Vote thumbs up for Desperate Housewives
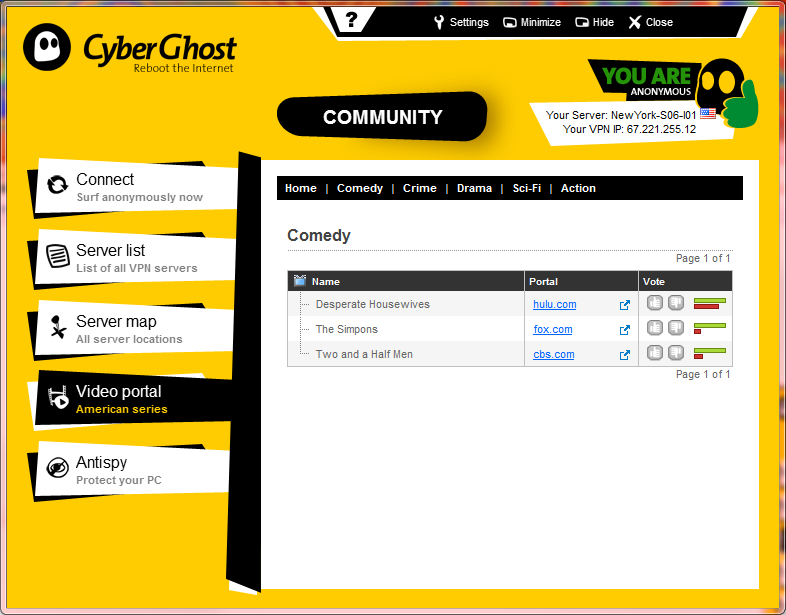 tap(655, 303)
